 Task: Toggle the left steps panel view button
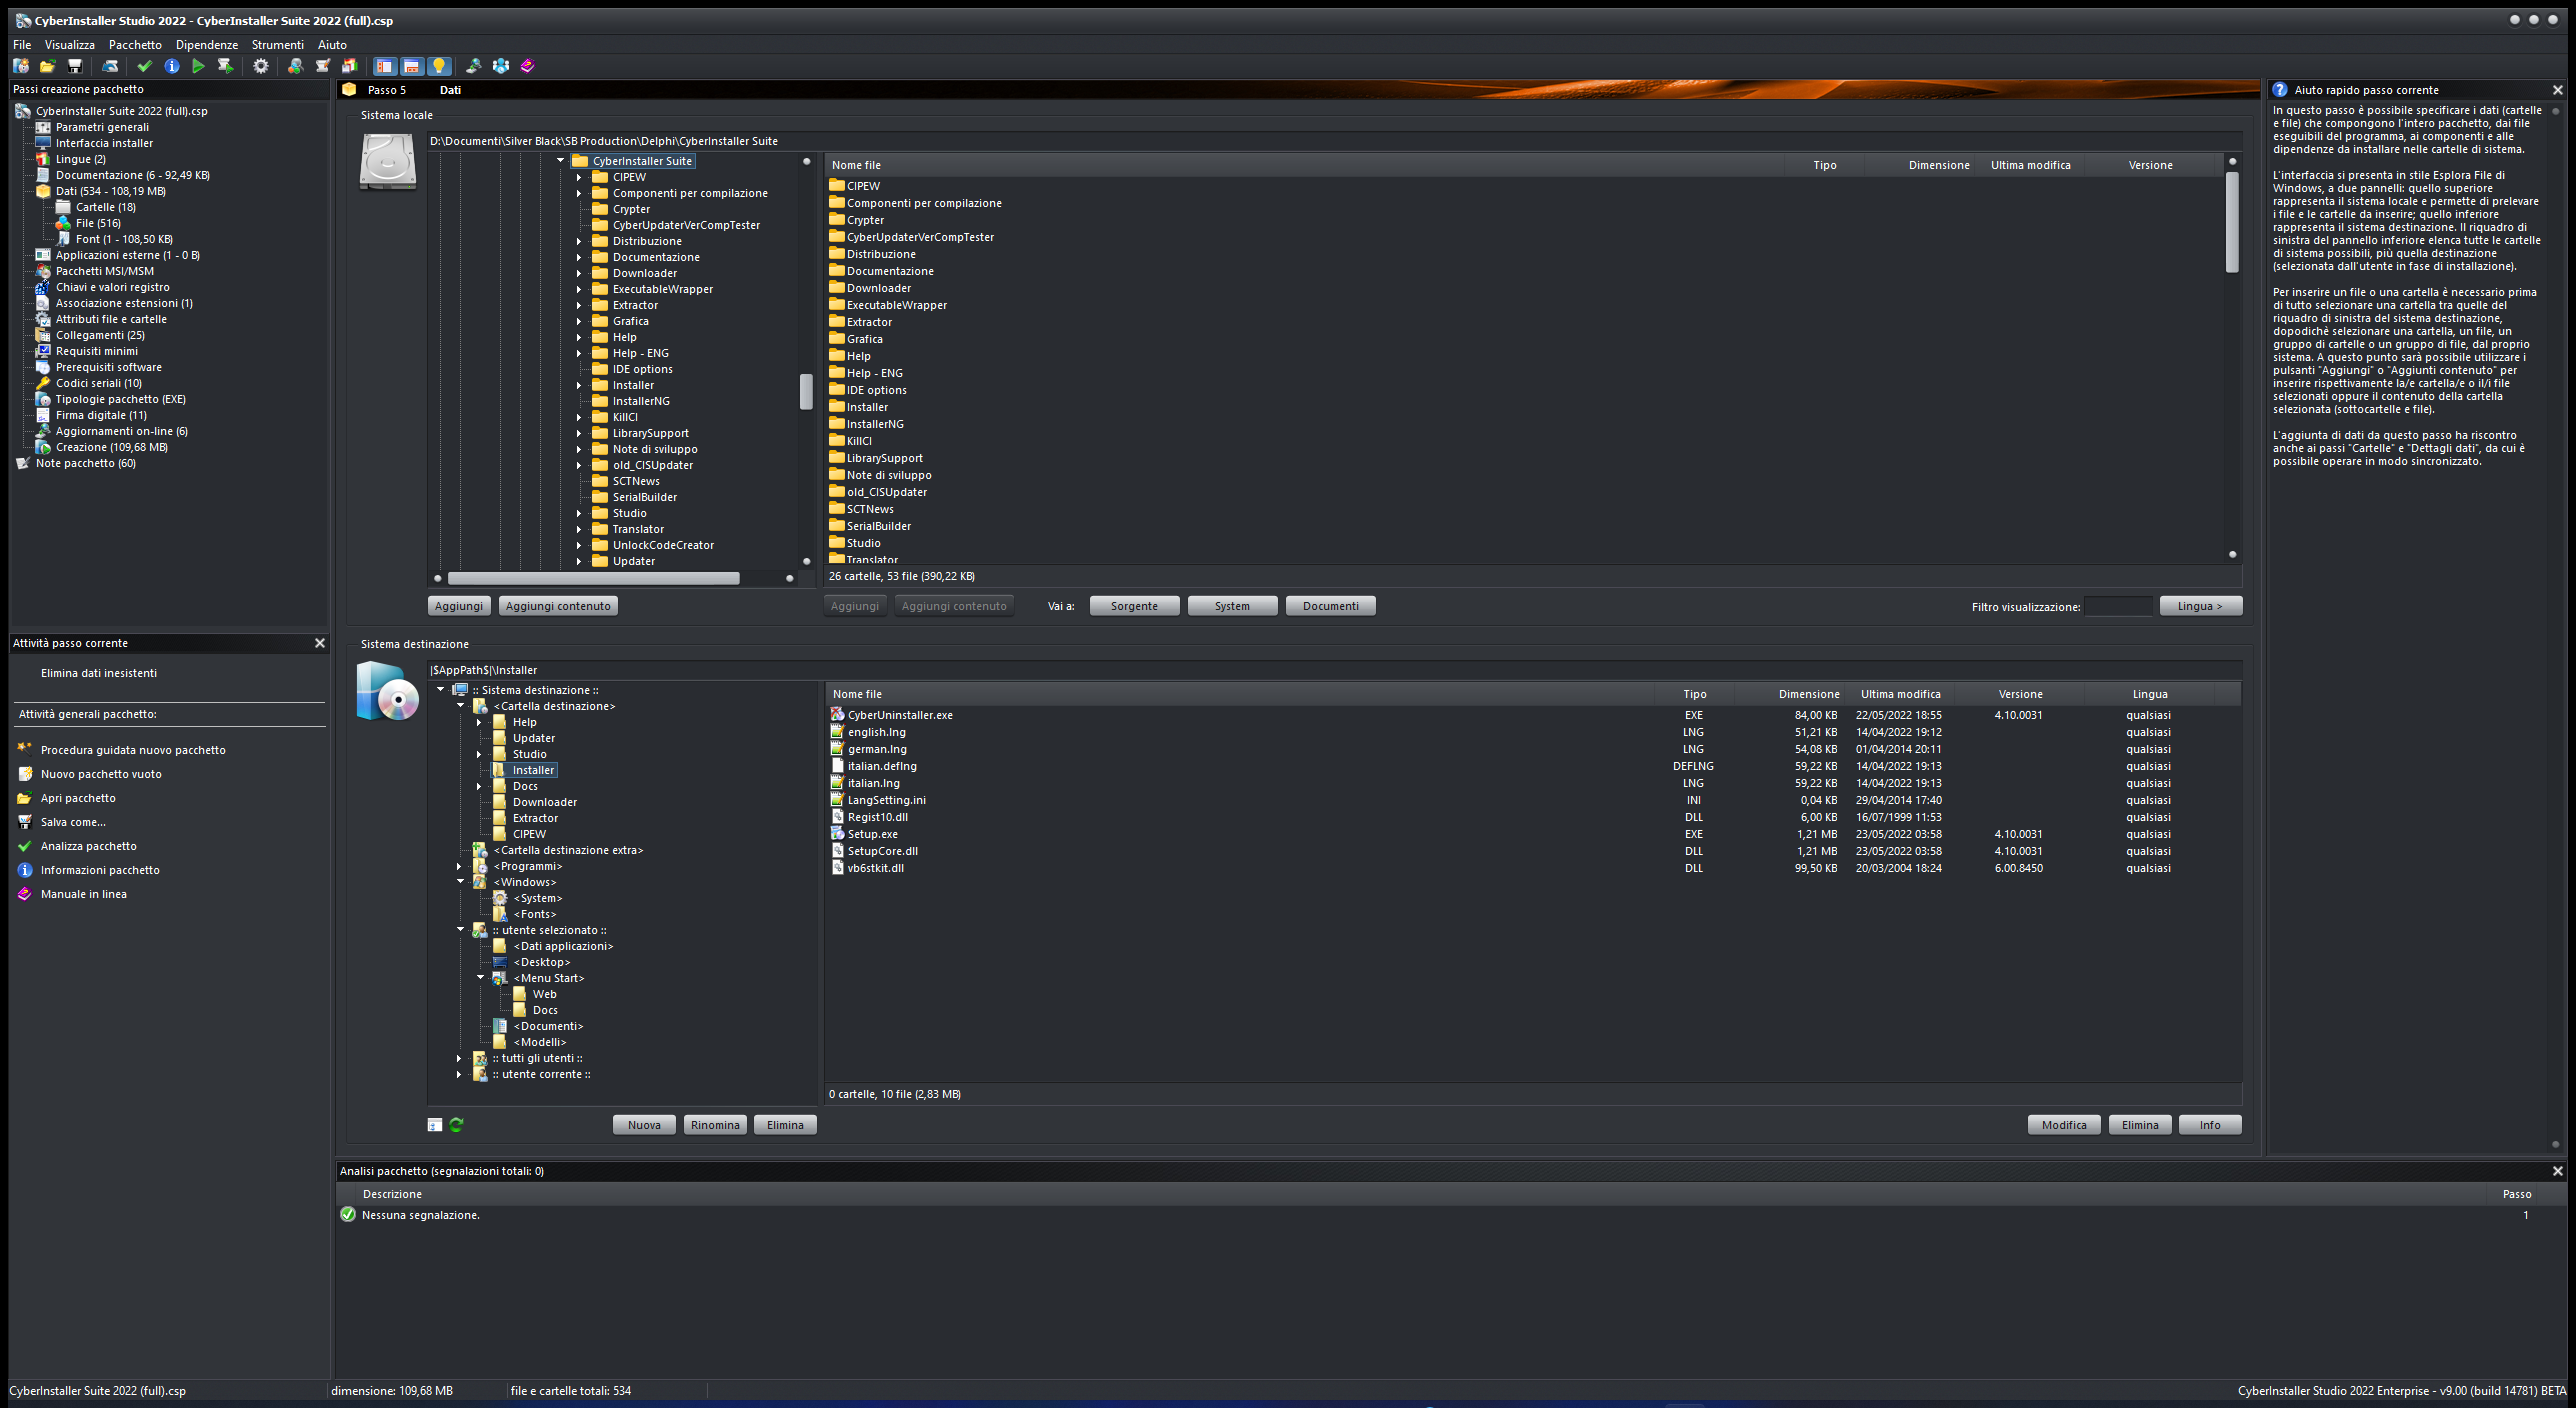click(384, 66)
